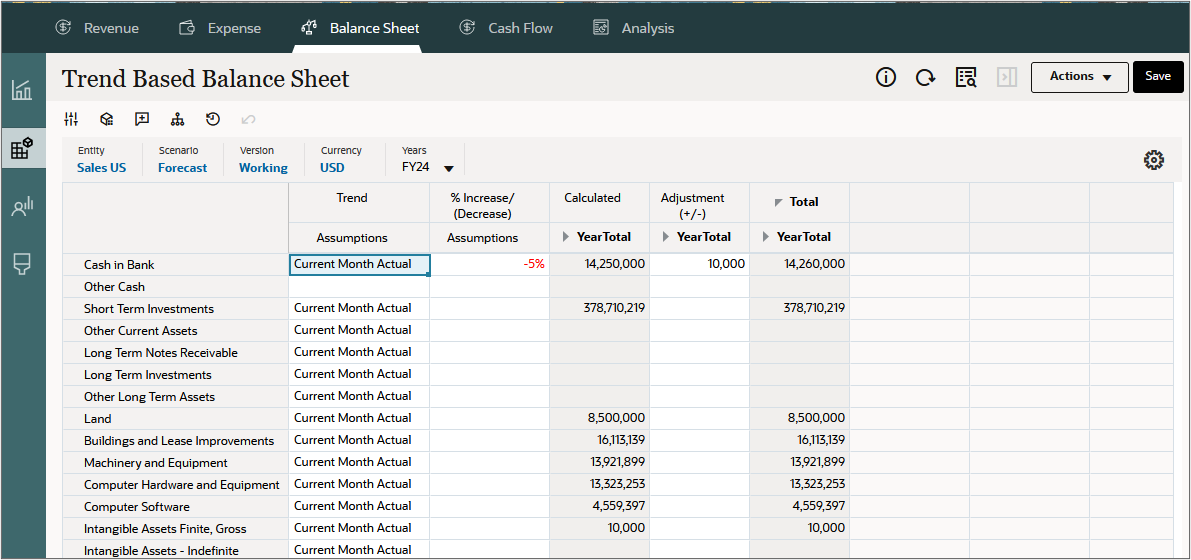Open the form settings gear icon
This screenshot has height=560, width=1191.
point(1154,160)
